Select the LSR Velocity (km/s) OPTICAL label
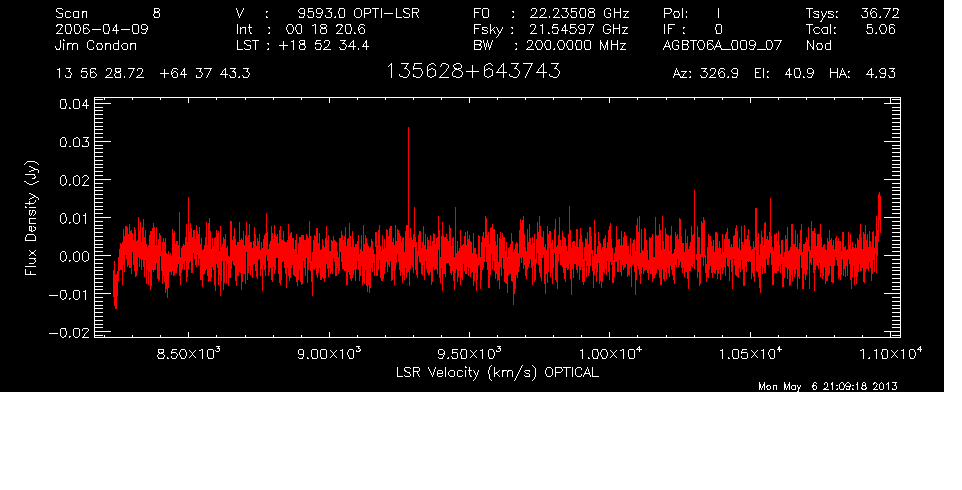This screenshot has height=490, width=962. [x=497, y=372]
